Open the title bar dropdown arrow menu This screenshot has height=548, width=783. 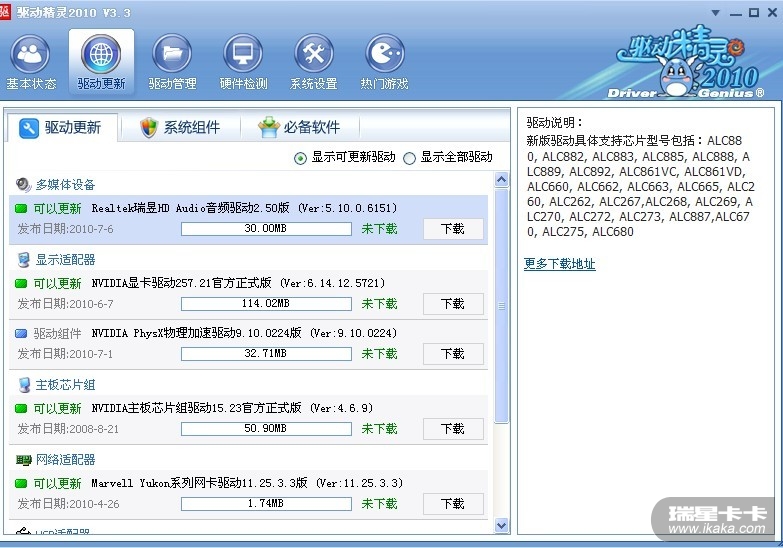(716, 12)
